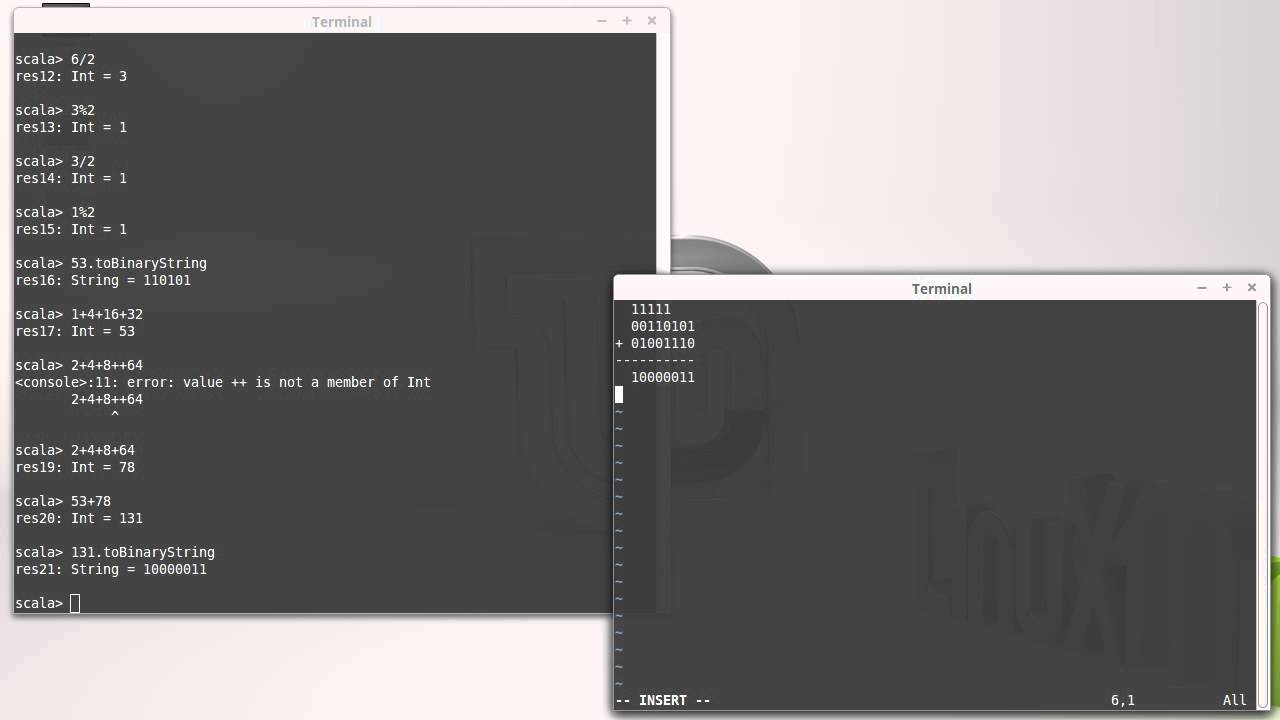
Task: Click the line '+ 01001110' in vim
Action: (655, 343)
